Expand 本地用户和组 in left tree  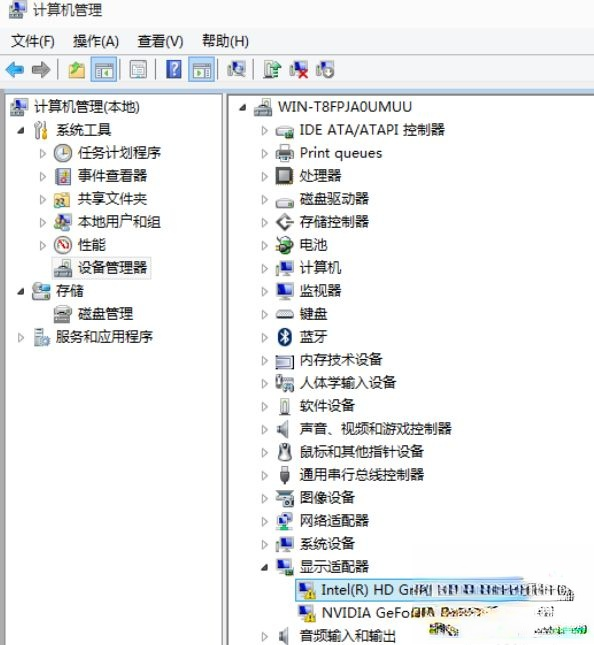[x=42, y=223]
